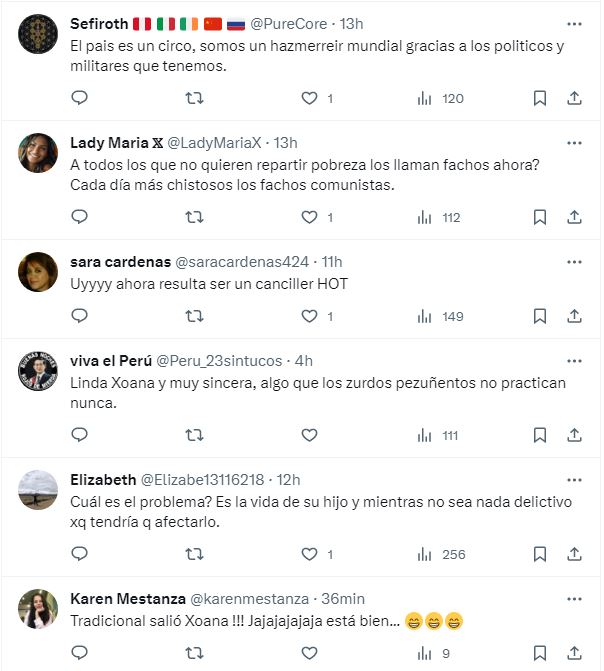The width and height of the screenshot is (604, 671).
Task: Bookmark Elizabeth's tweet
Action: coord(540,554)
